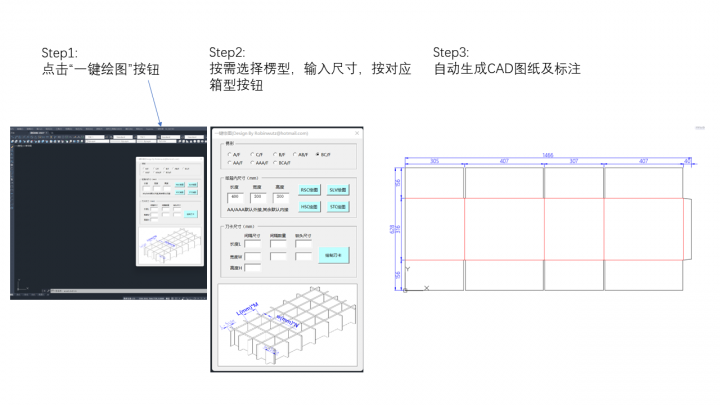Screen dimensions: 720x405
Task: Click the 一键绘图 button in the CAD toolbar
Action: pos(159,128)
